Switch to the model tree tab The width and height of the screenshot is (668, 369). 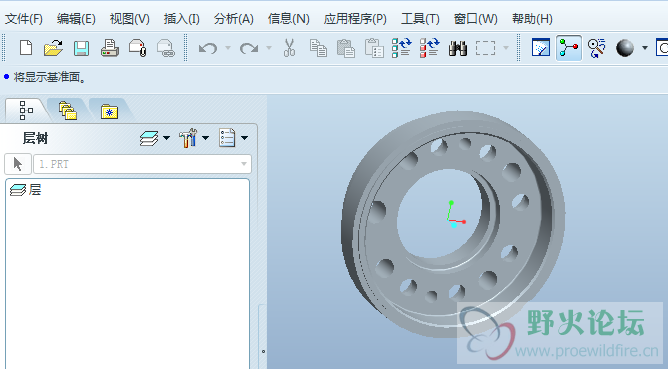(x=26, y=110)
